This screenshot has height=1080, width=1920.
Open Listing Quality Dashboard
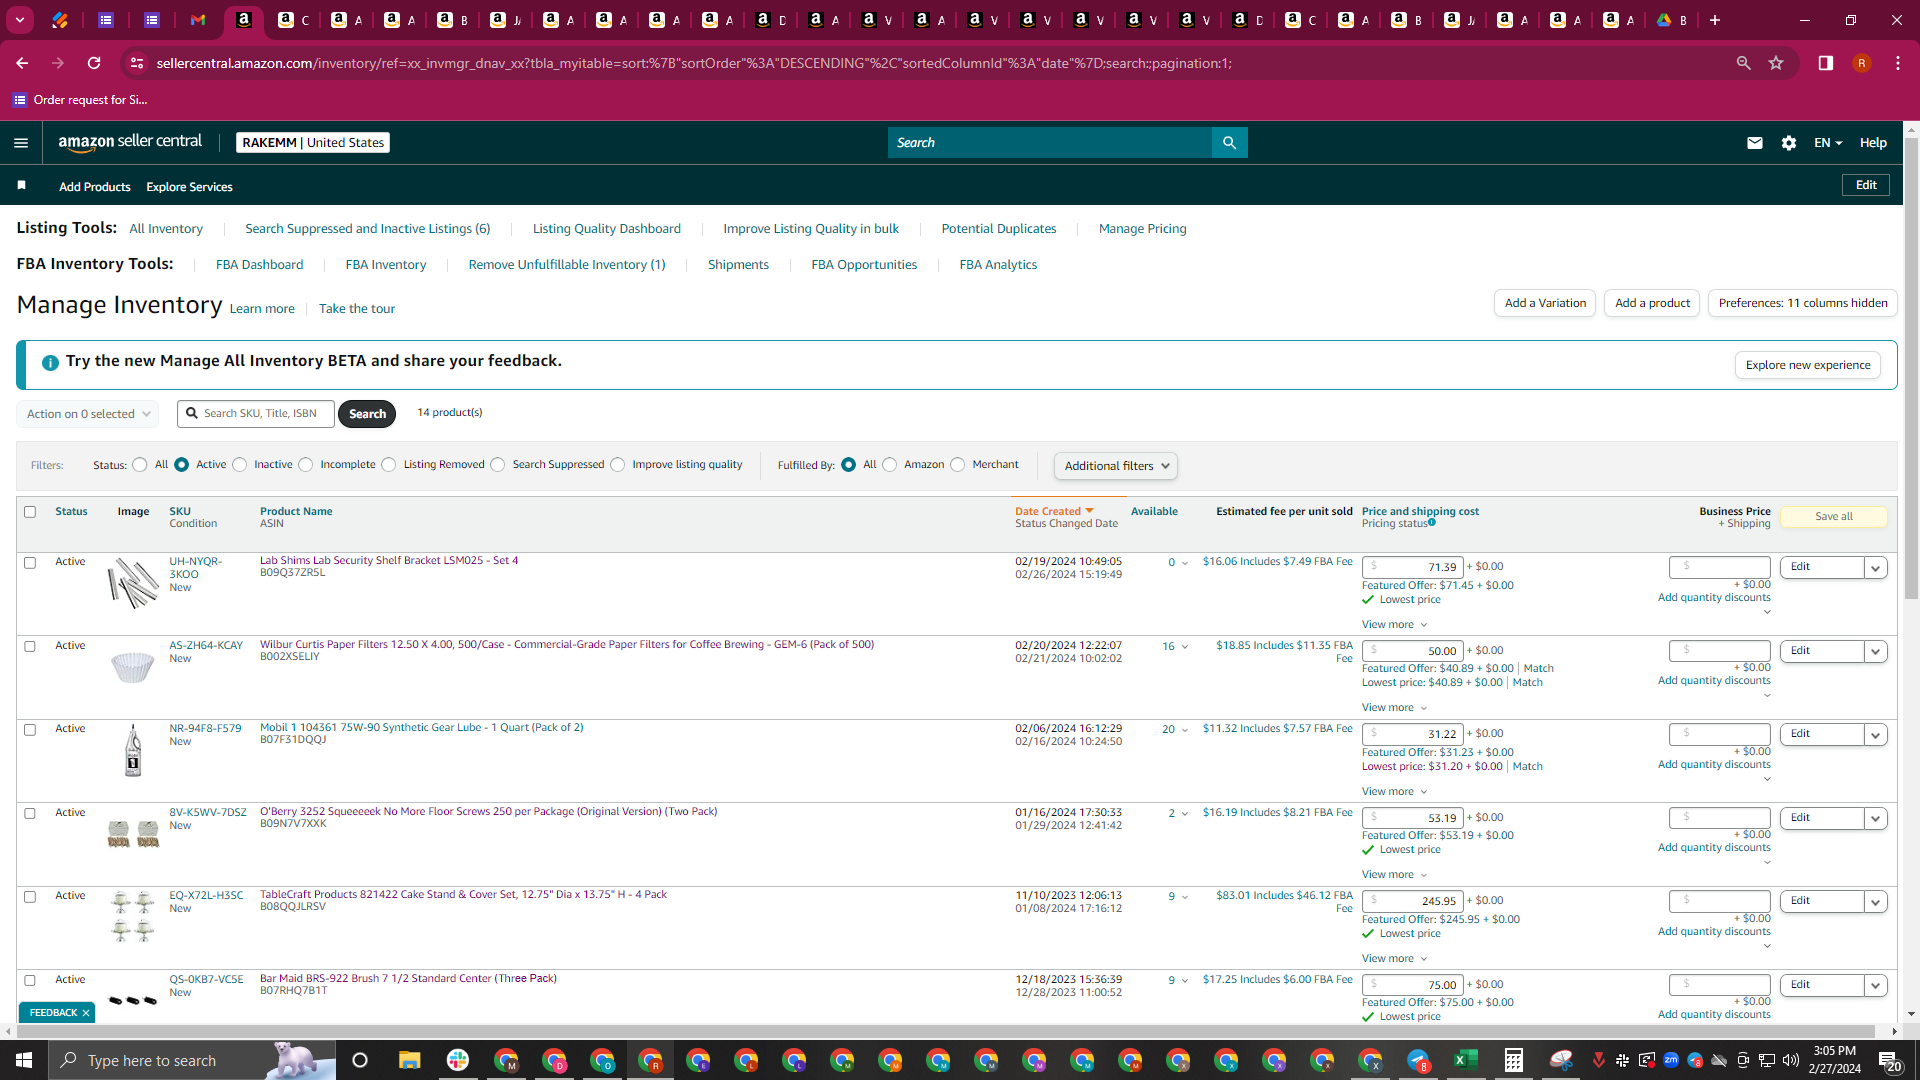(x=607, y=229)
